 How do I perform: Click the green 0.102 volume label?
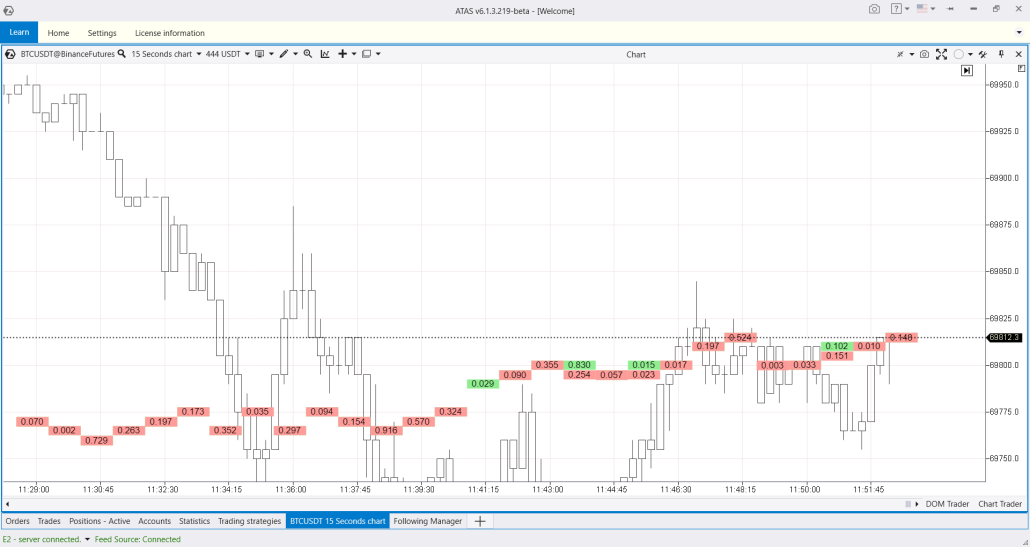coord(836,346)
